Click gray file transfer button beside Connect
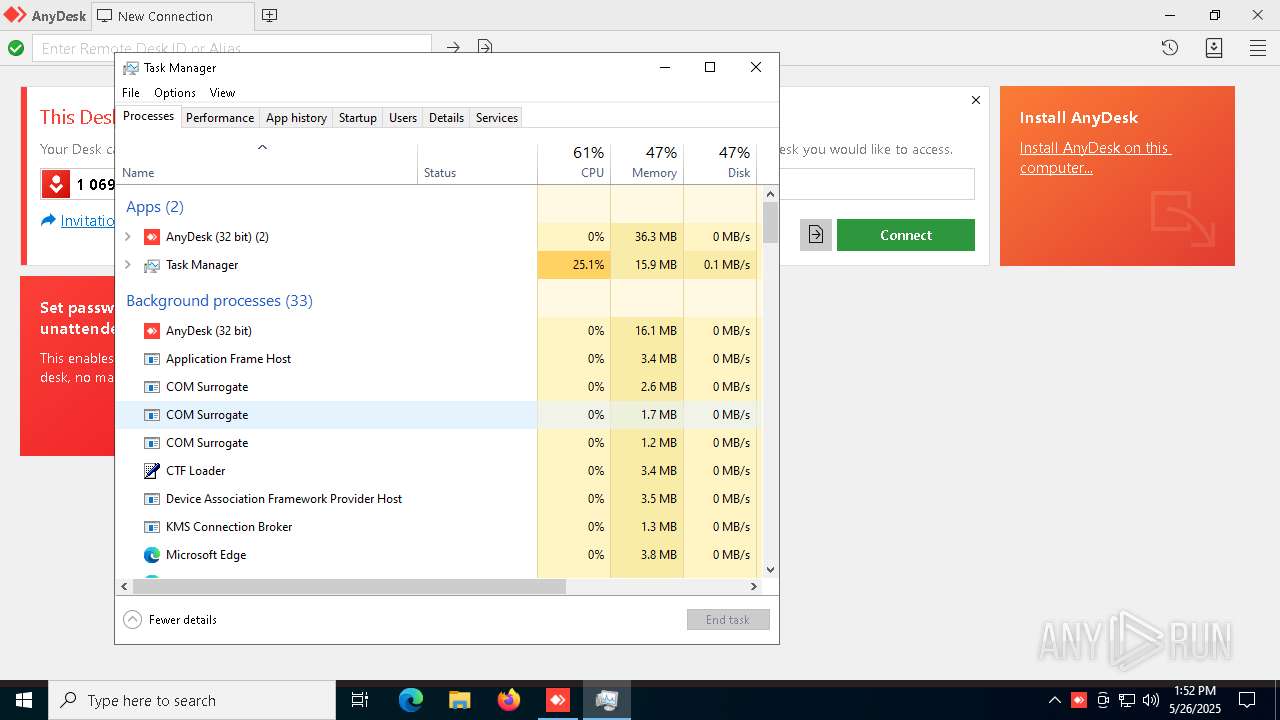 (816, 235)
